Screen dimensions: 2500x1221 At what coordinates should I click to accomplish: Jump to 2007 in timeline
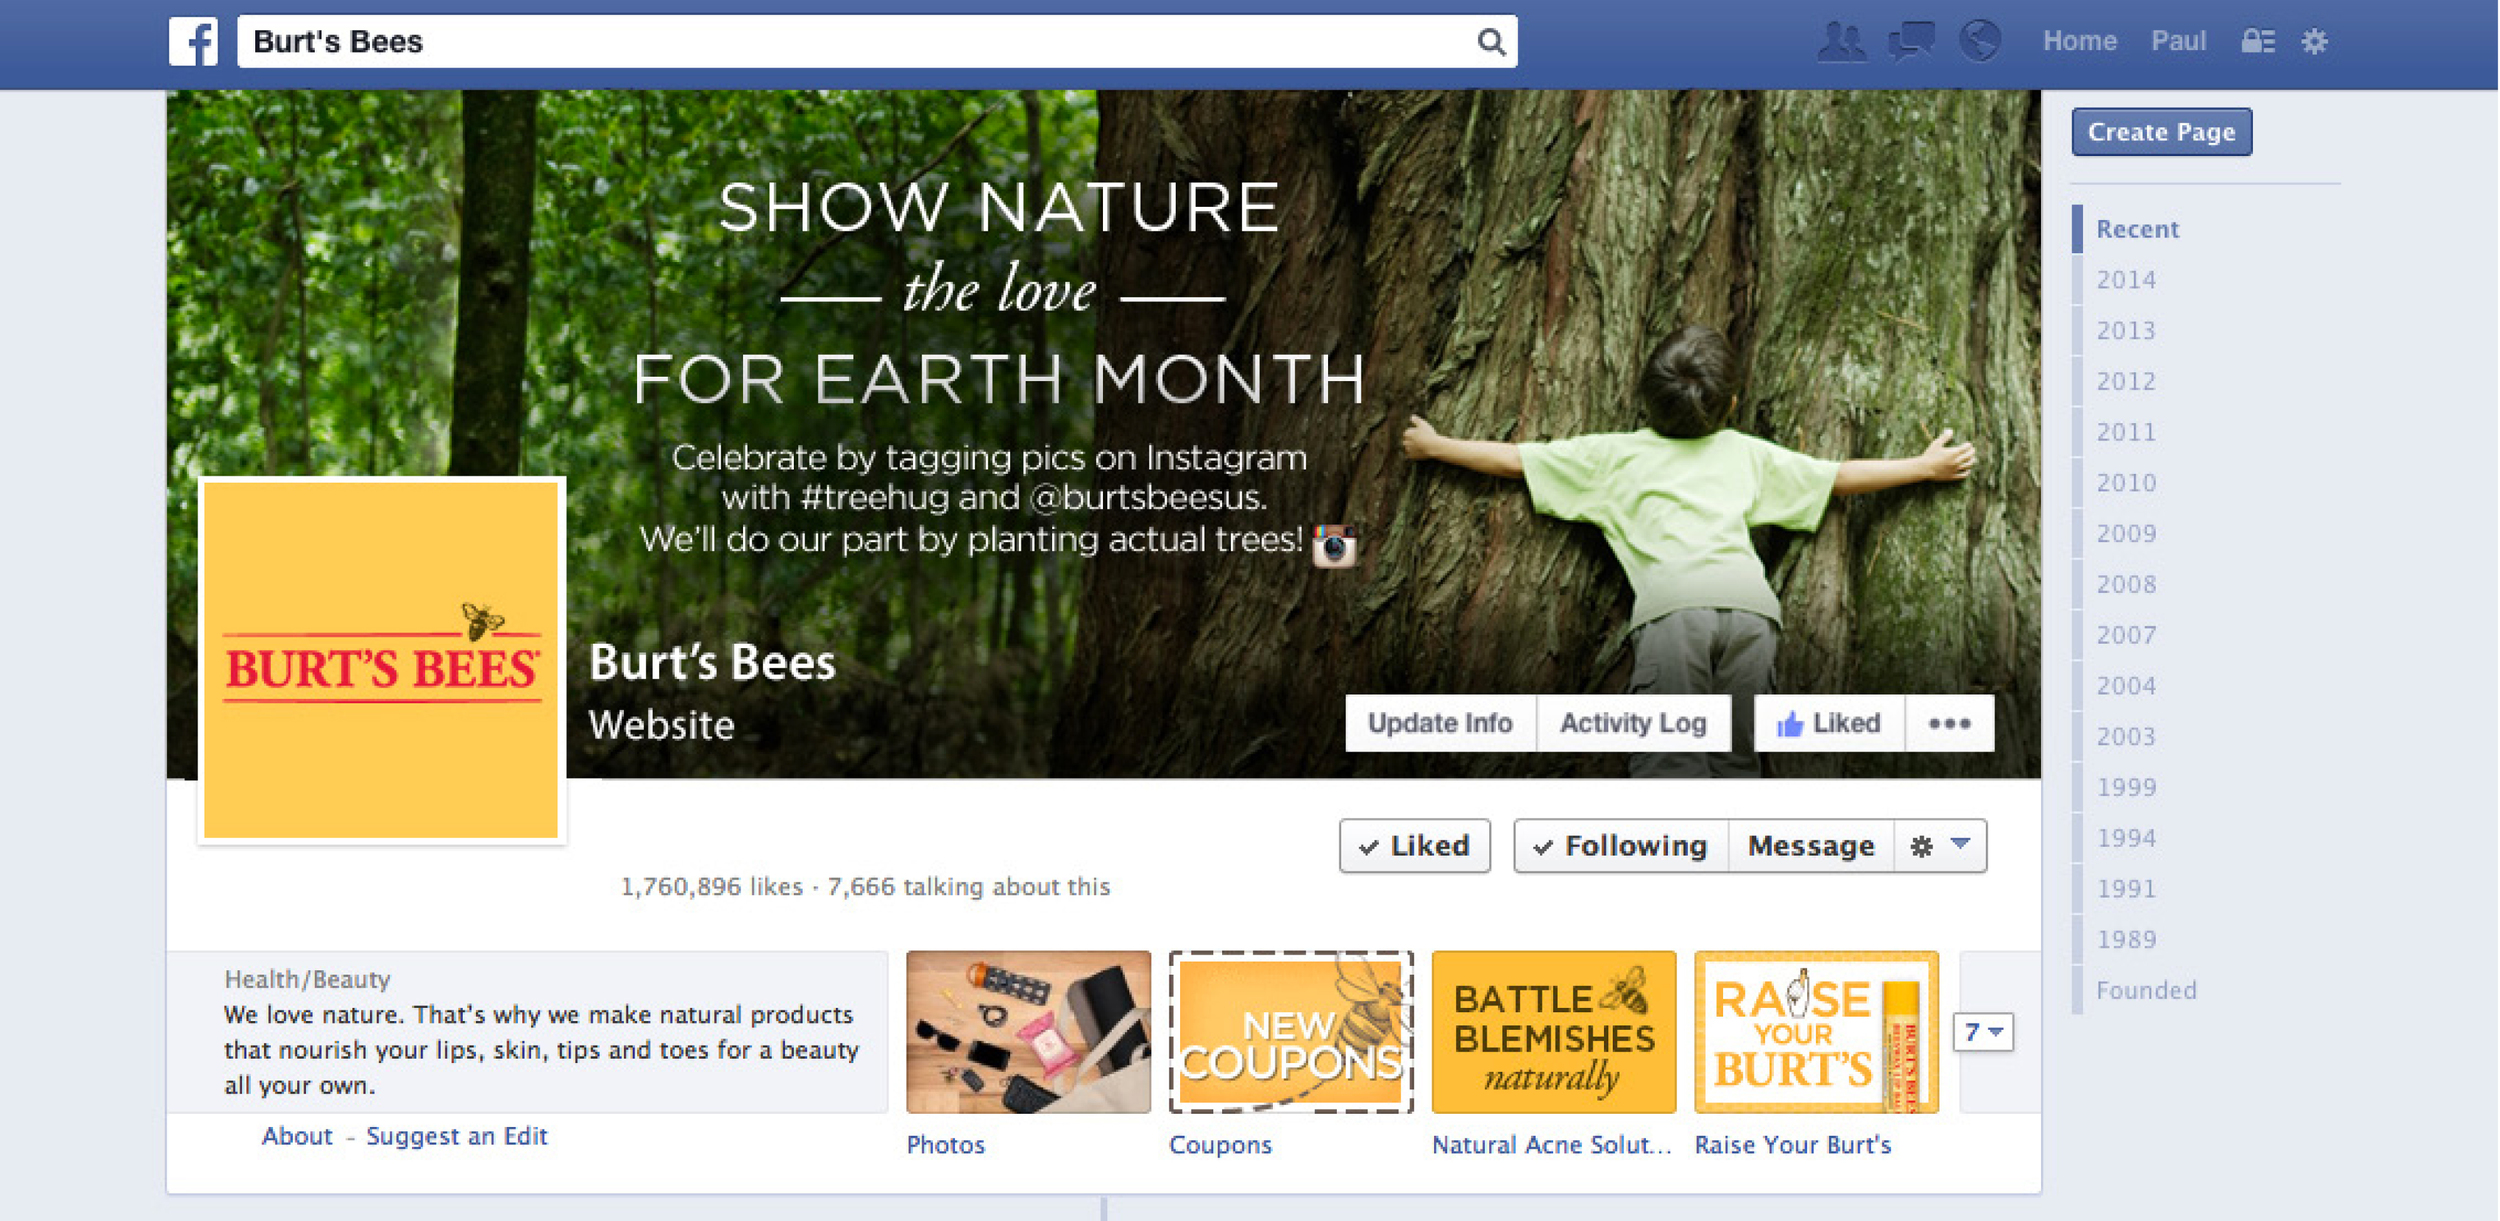coord(2126,635)
